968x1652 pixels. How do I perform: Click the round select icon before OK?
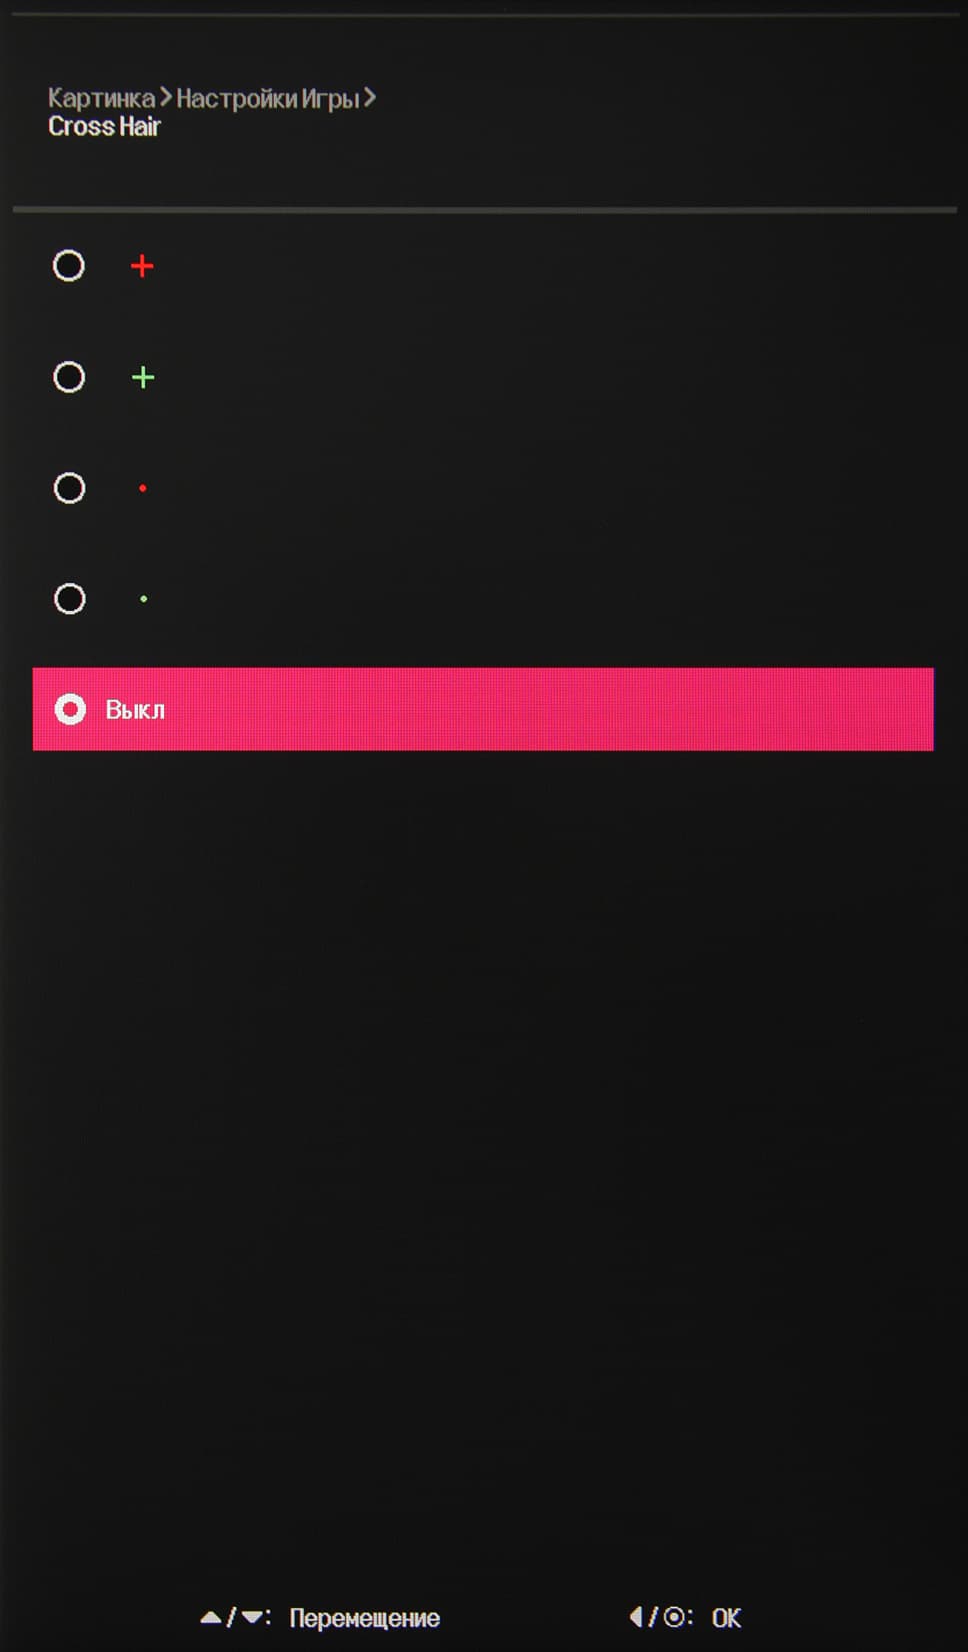point(676,1617)
